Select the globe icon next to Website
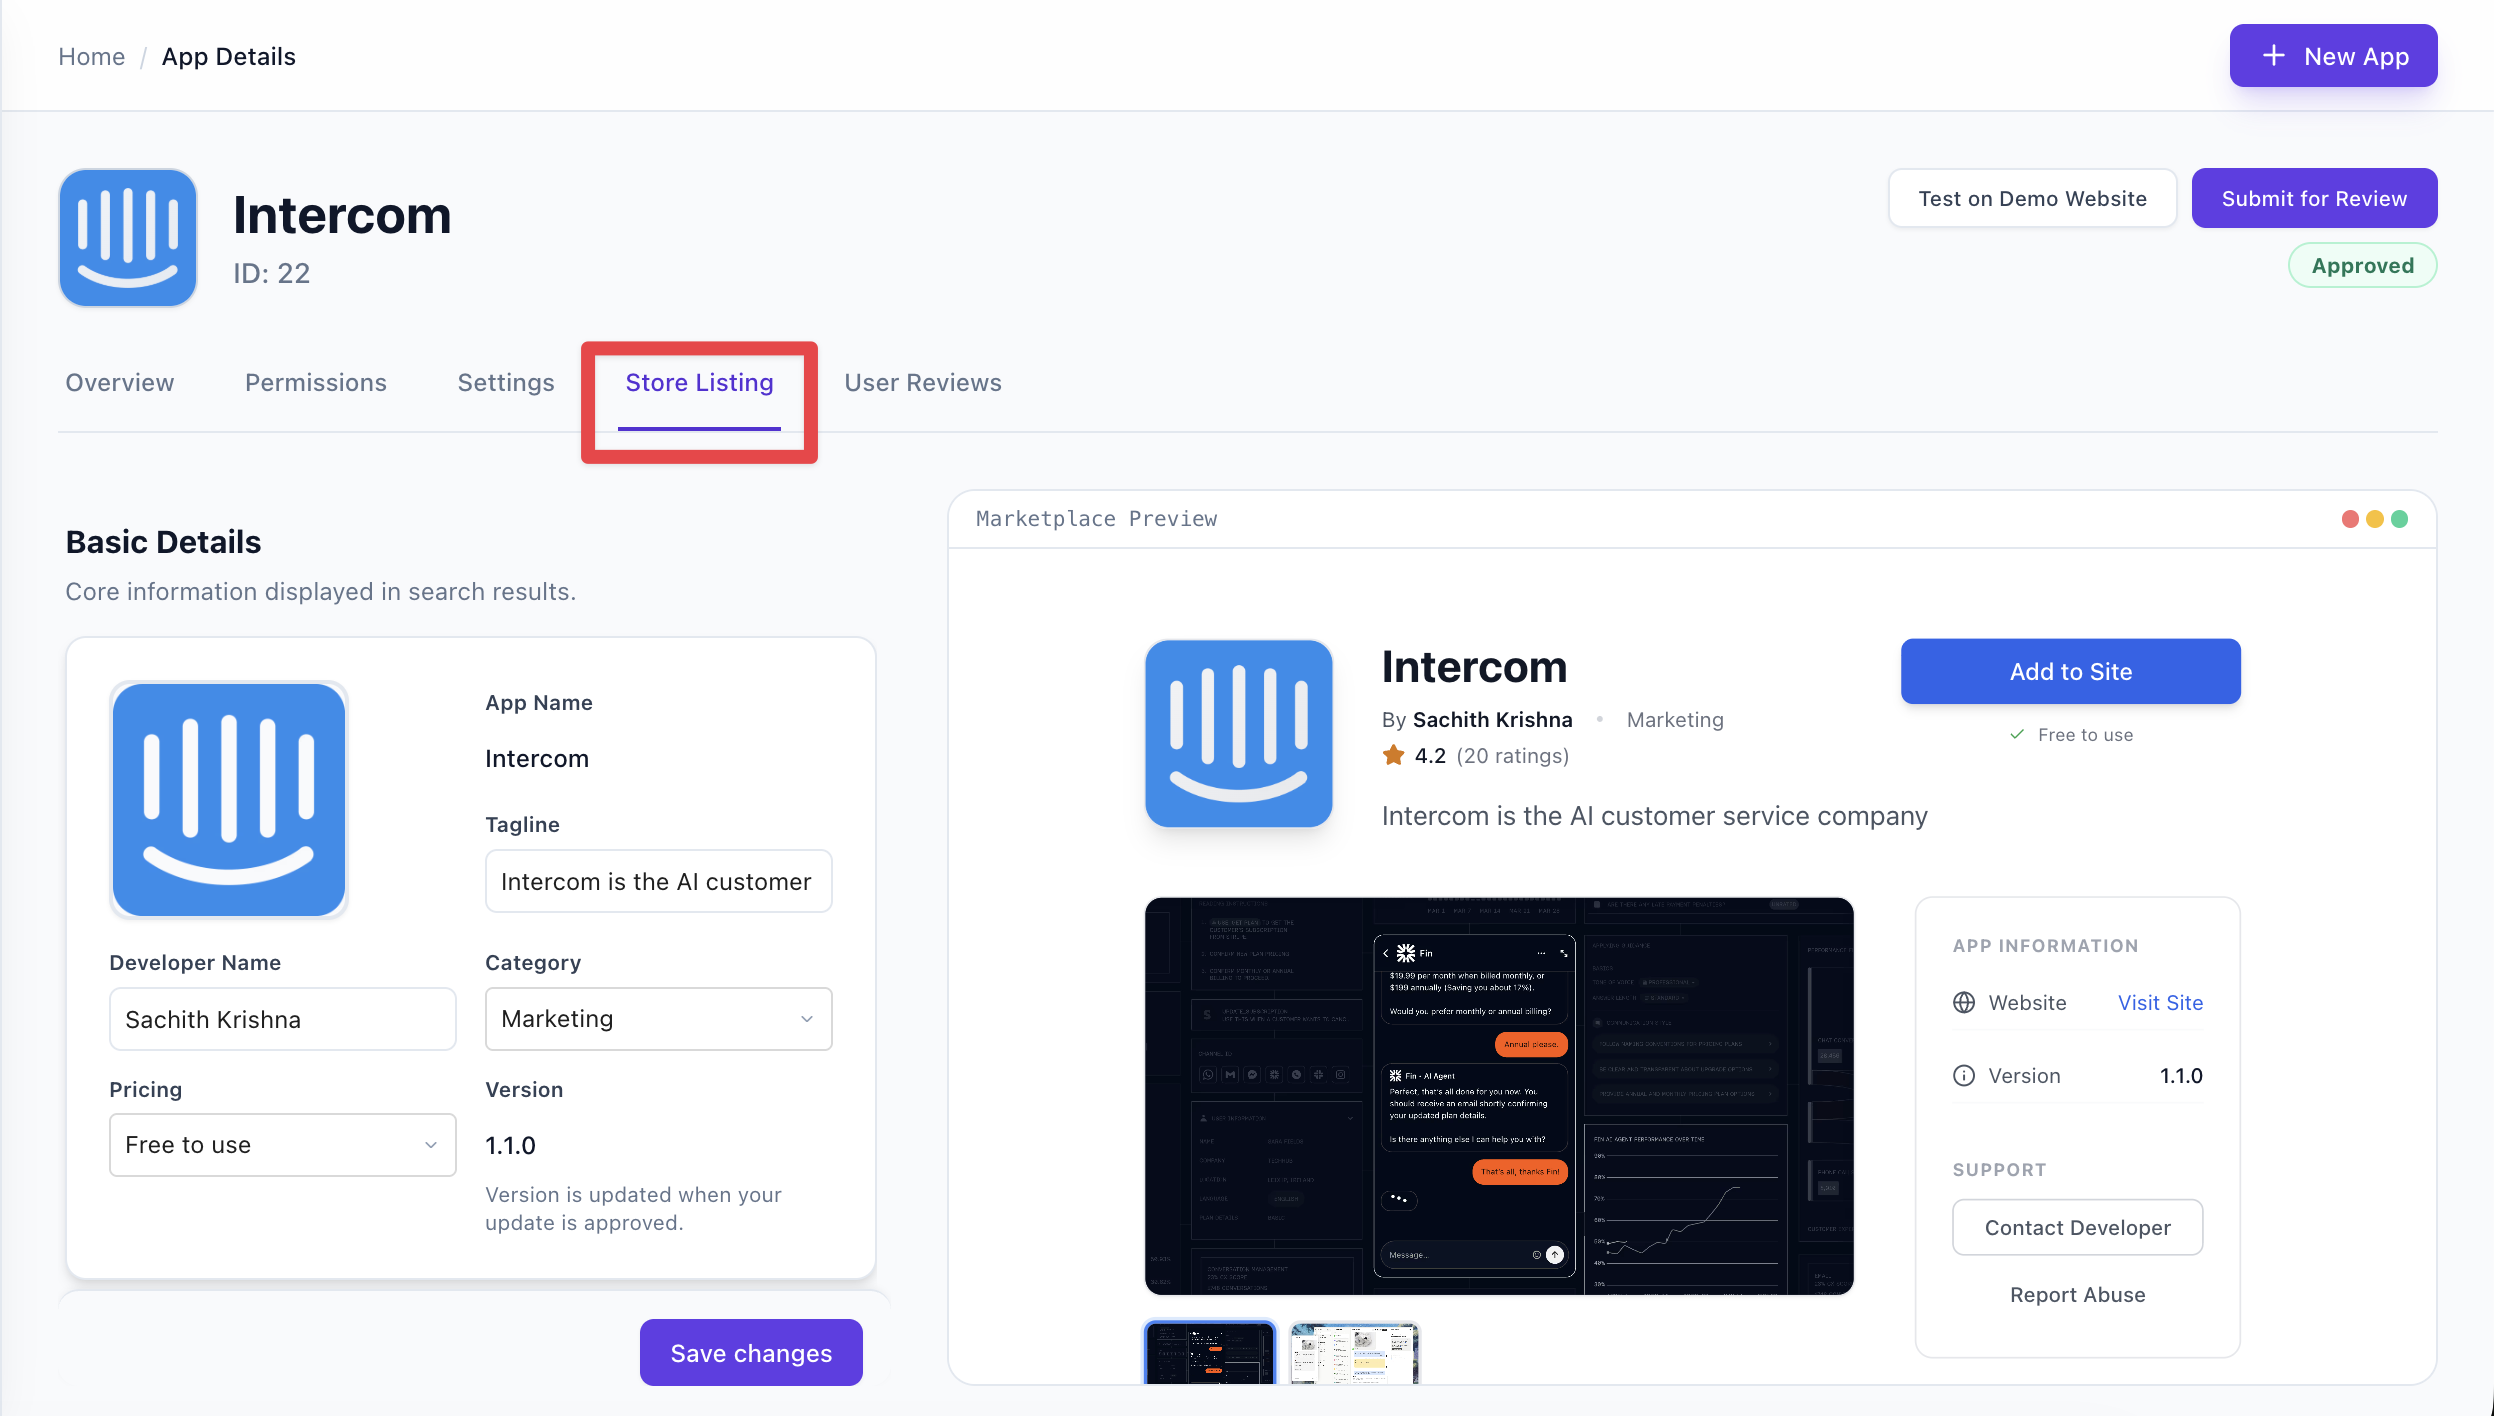Screen dimensions: 2494x1416 click(x=1963, y=1002)
